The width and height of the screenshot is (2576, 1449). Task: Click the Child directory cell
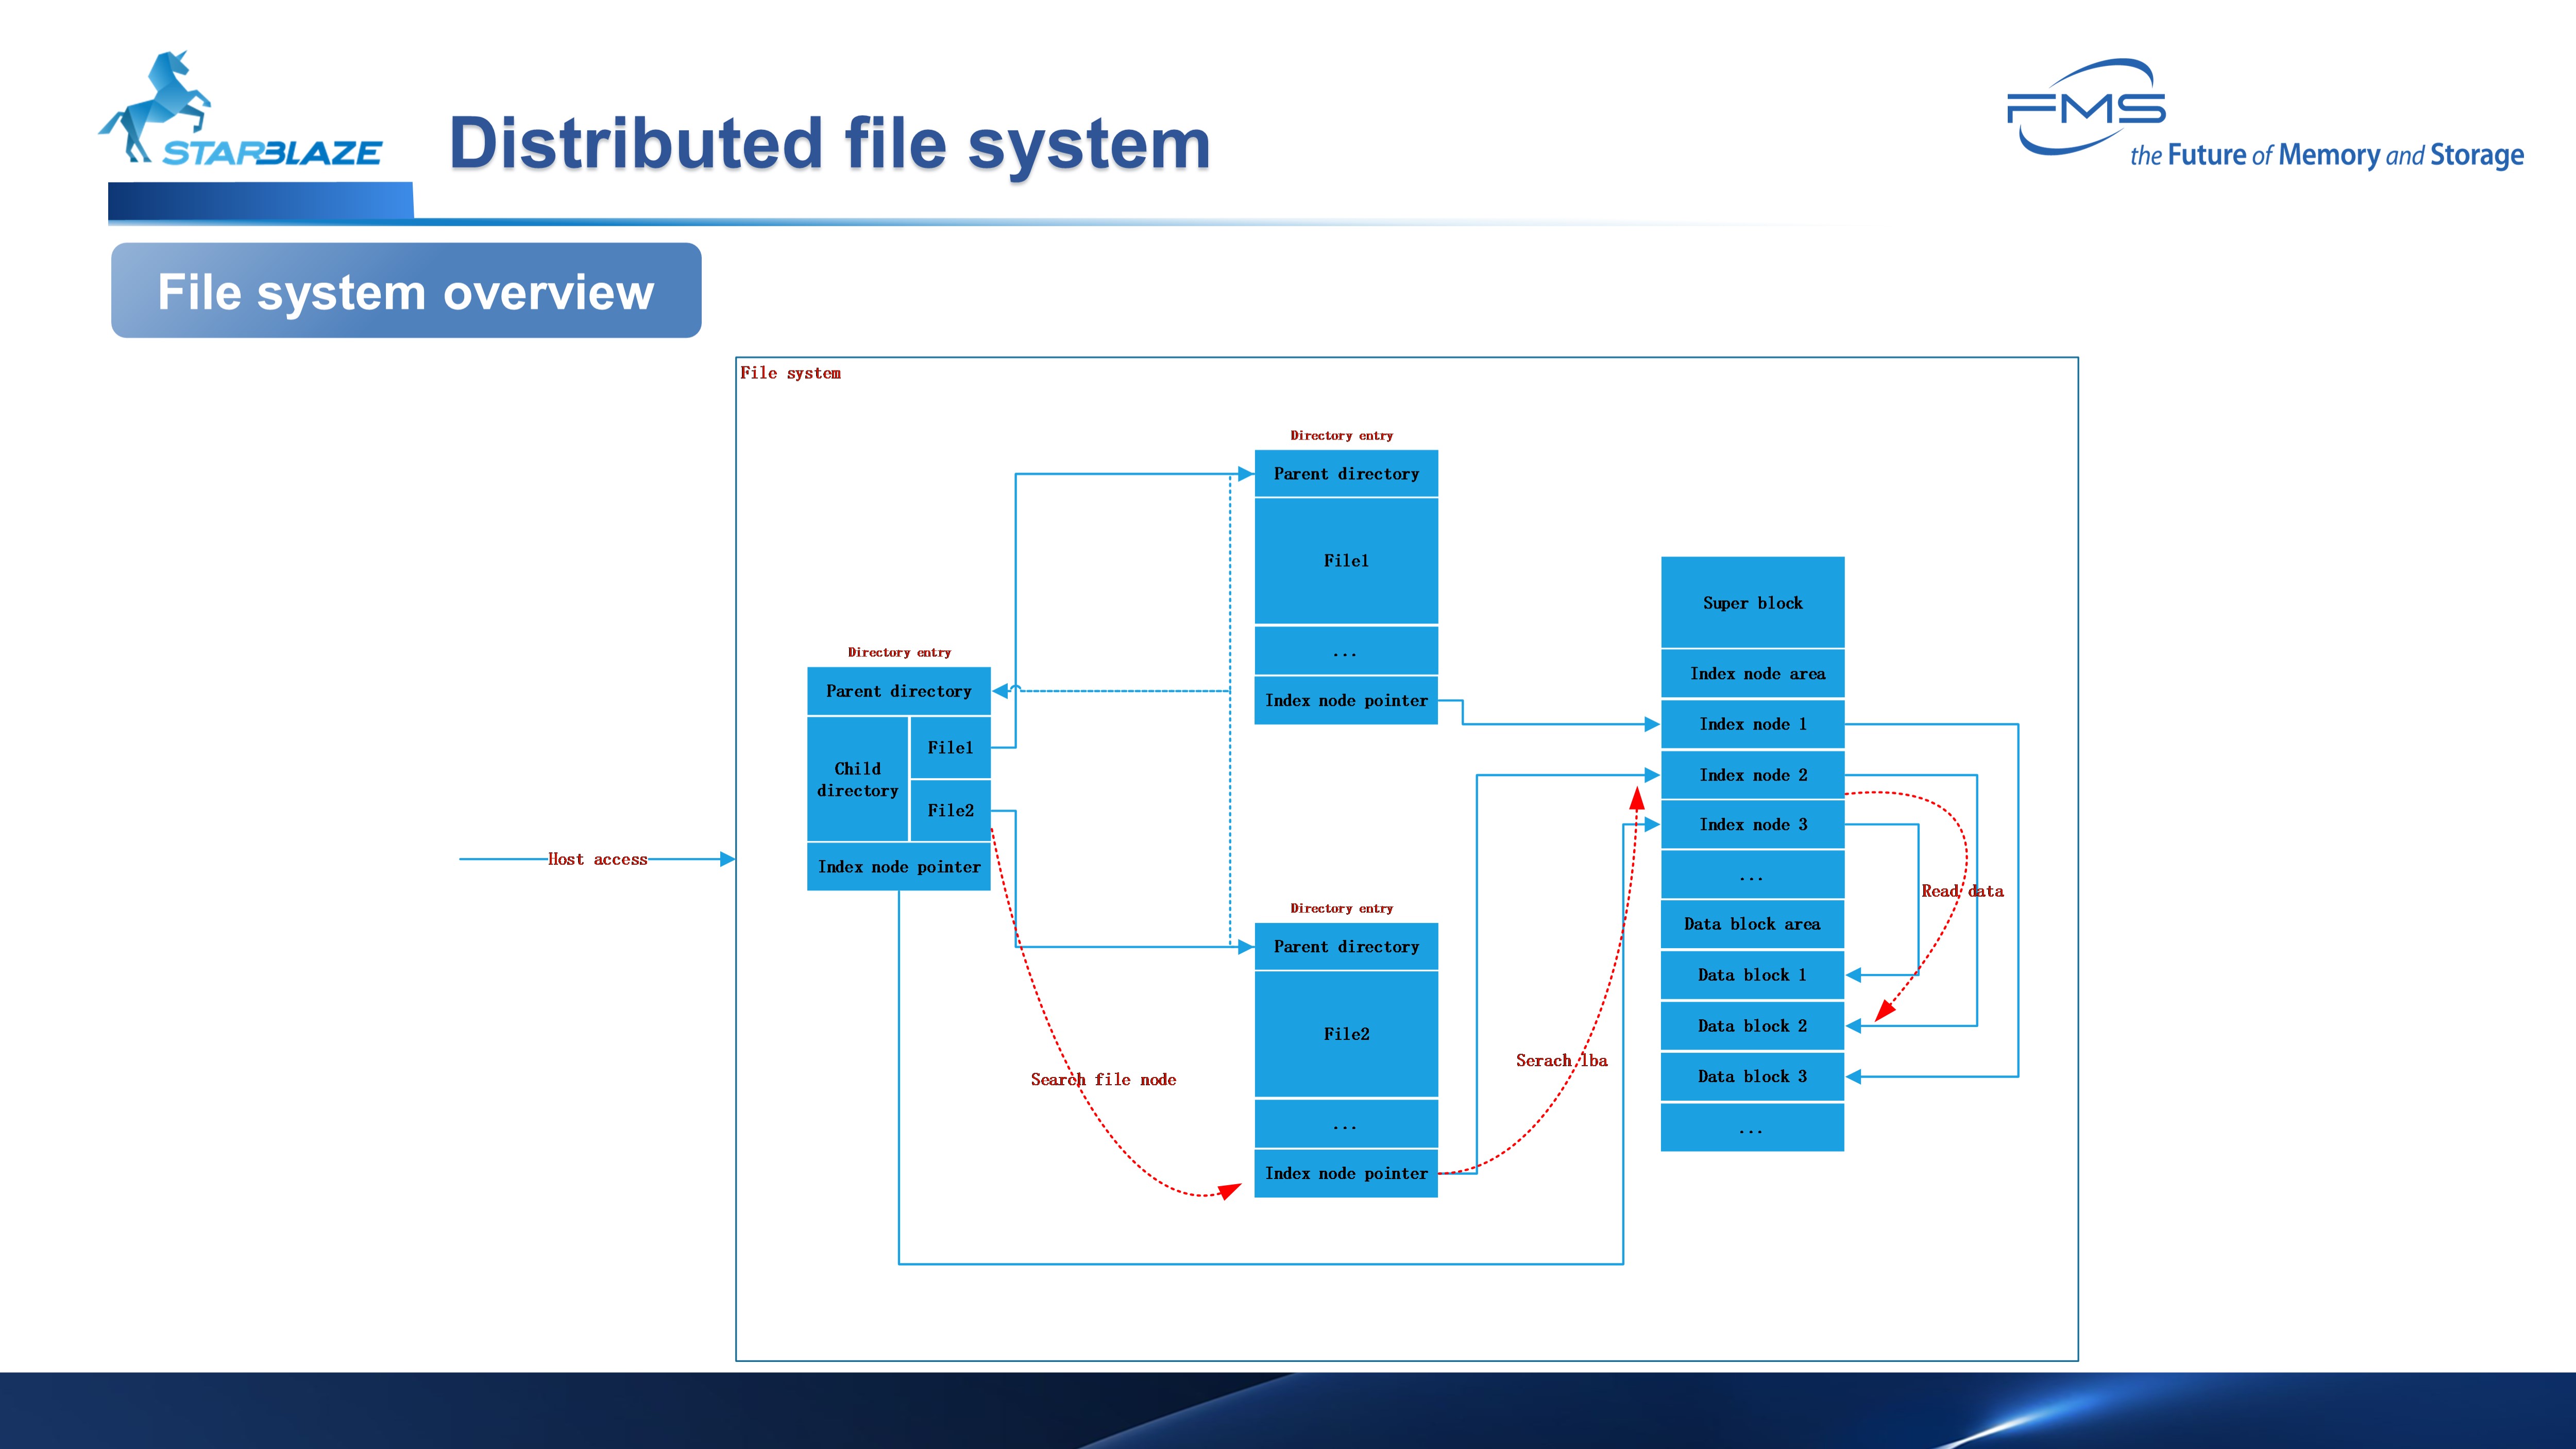(857, 779)
